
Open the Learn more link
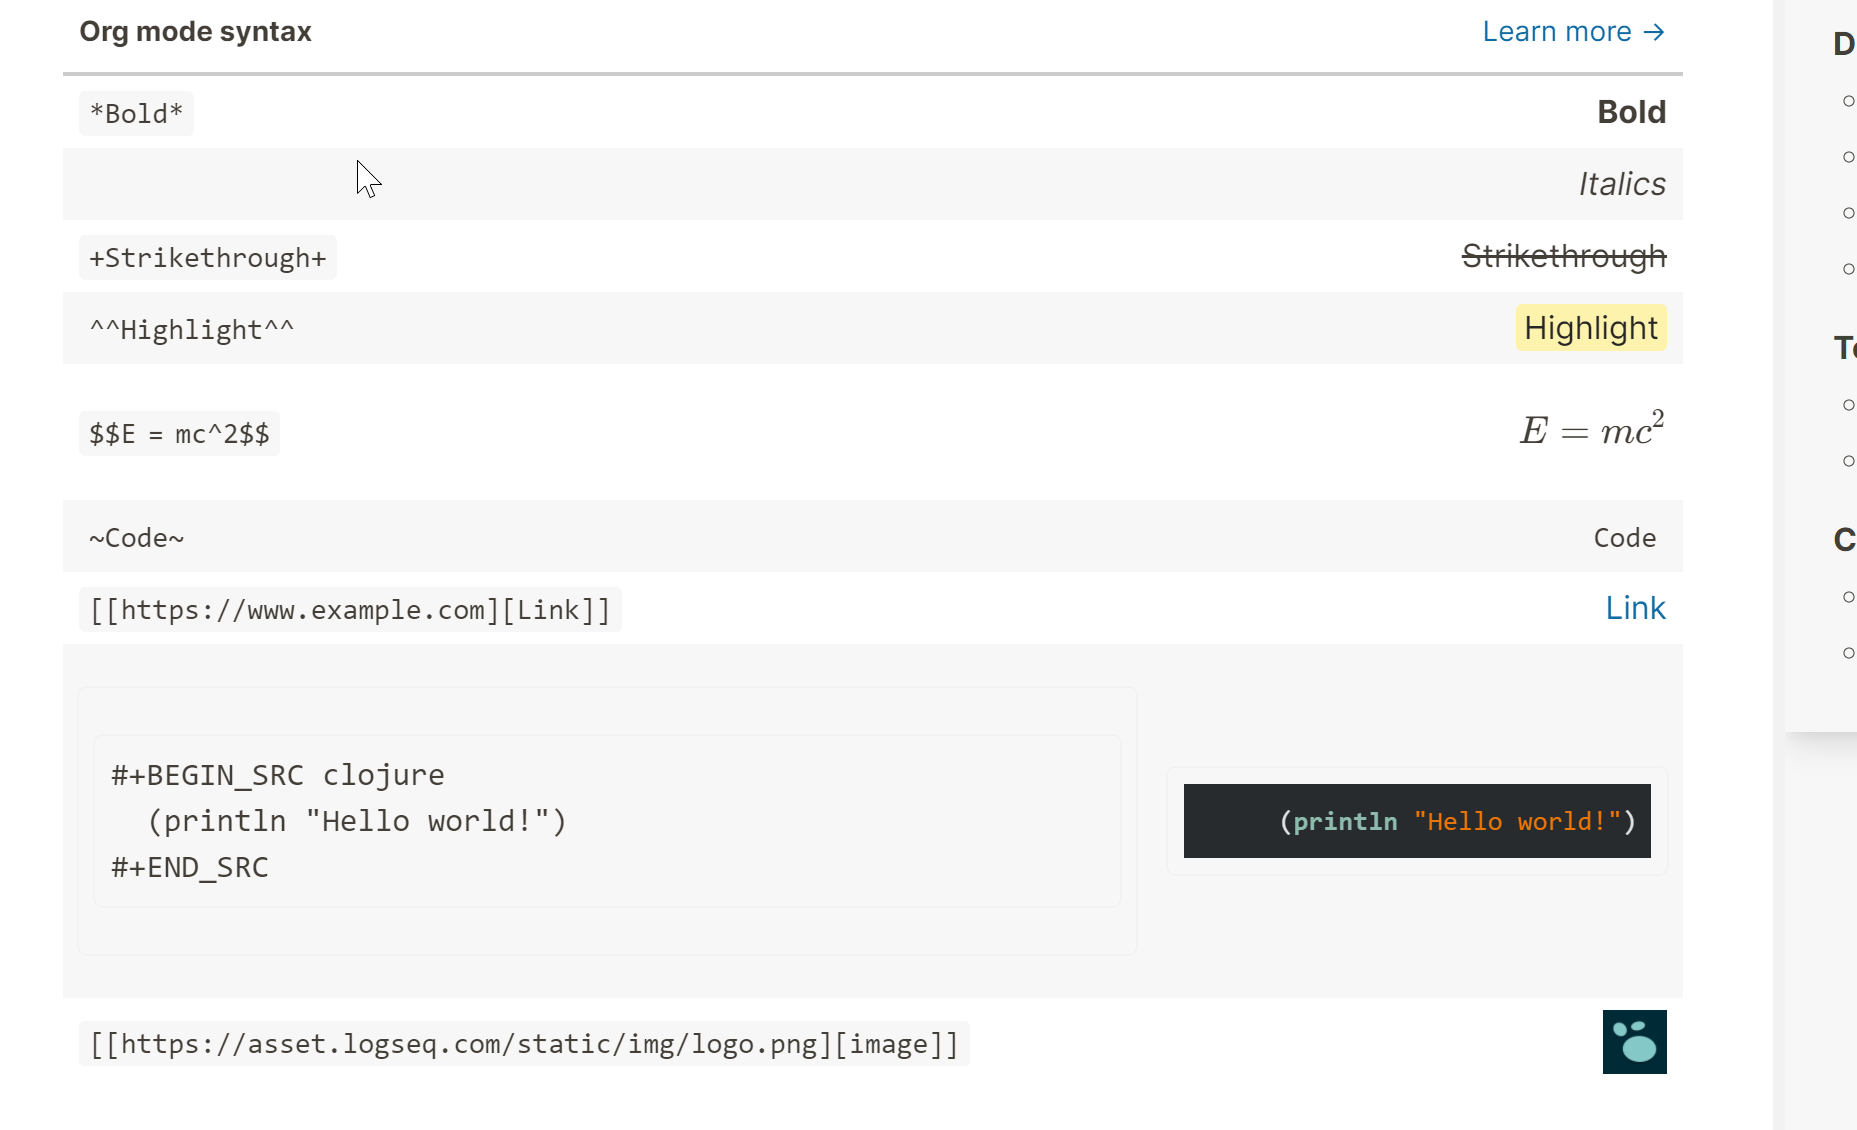tap(1572, 31)
